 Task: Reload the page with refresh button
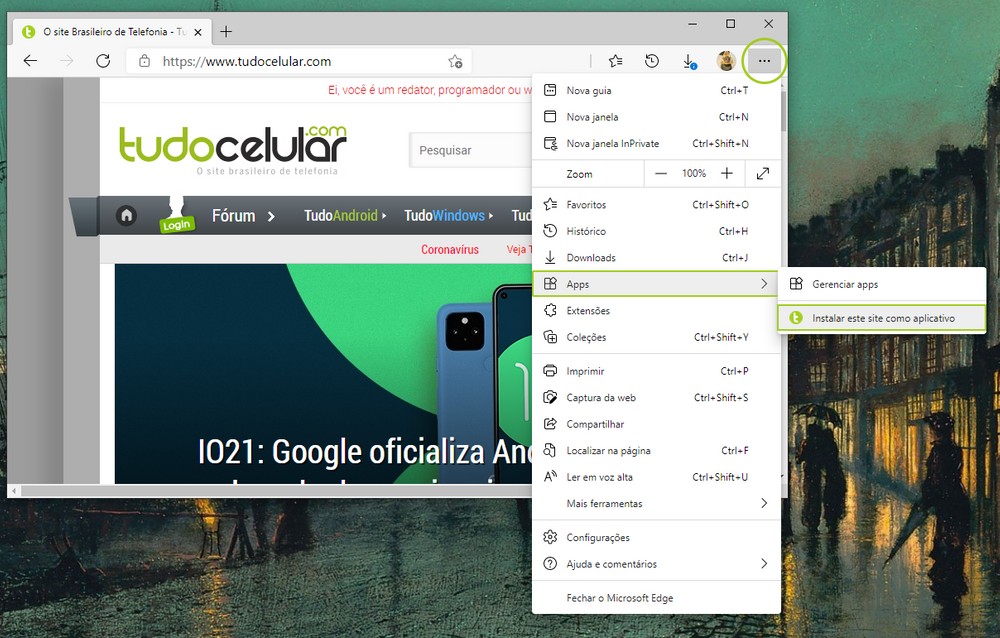click(103, 61)
